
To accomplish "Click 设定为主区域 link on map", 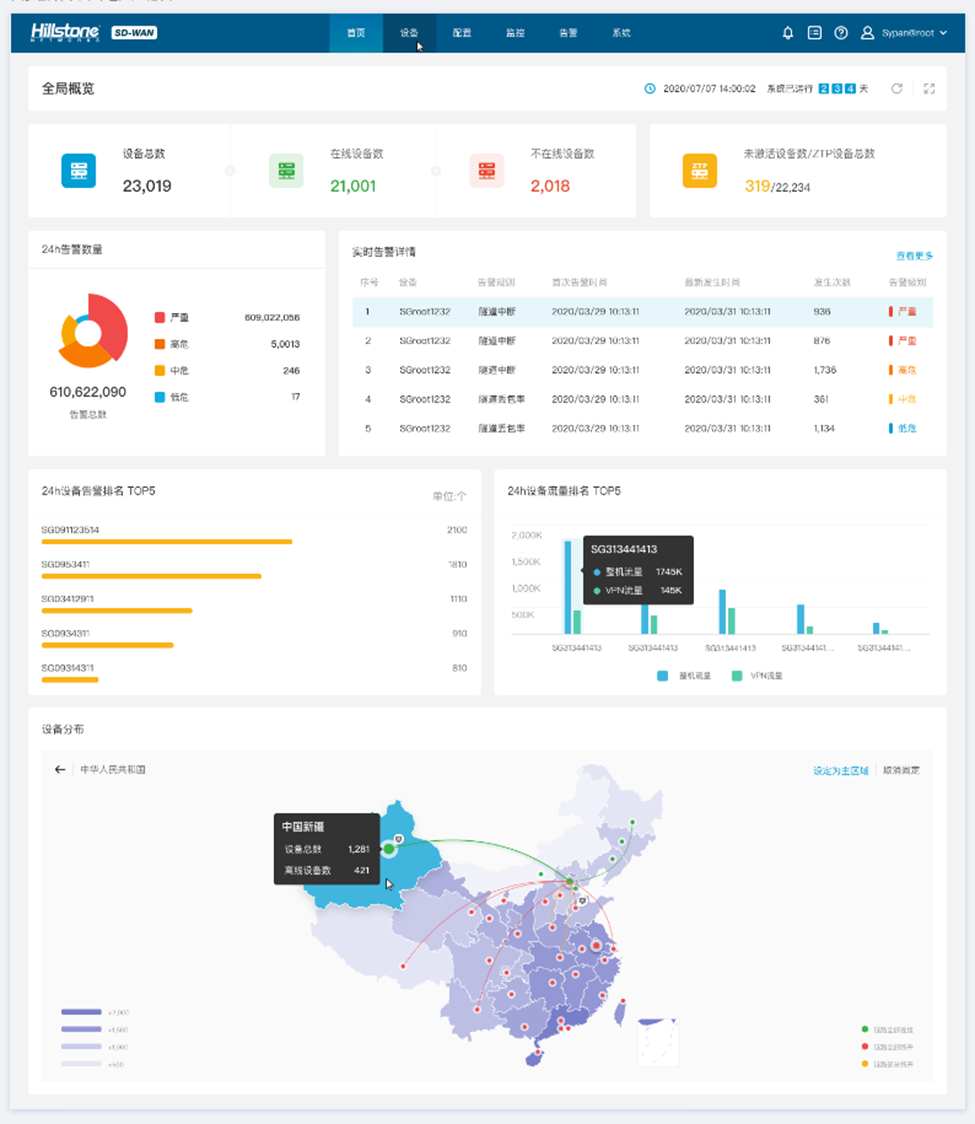I will point(842,770).
